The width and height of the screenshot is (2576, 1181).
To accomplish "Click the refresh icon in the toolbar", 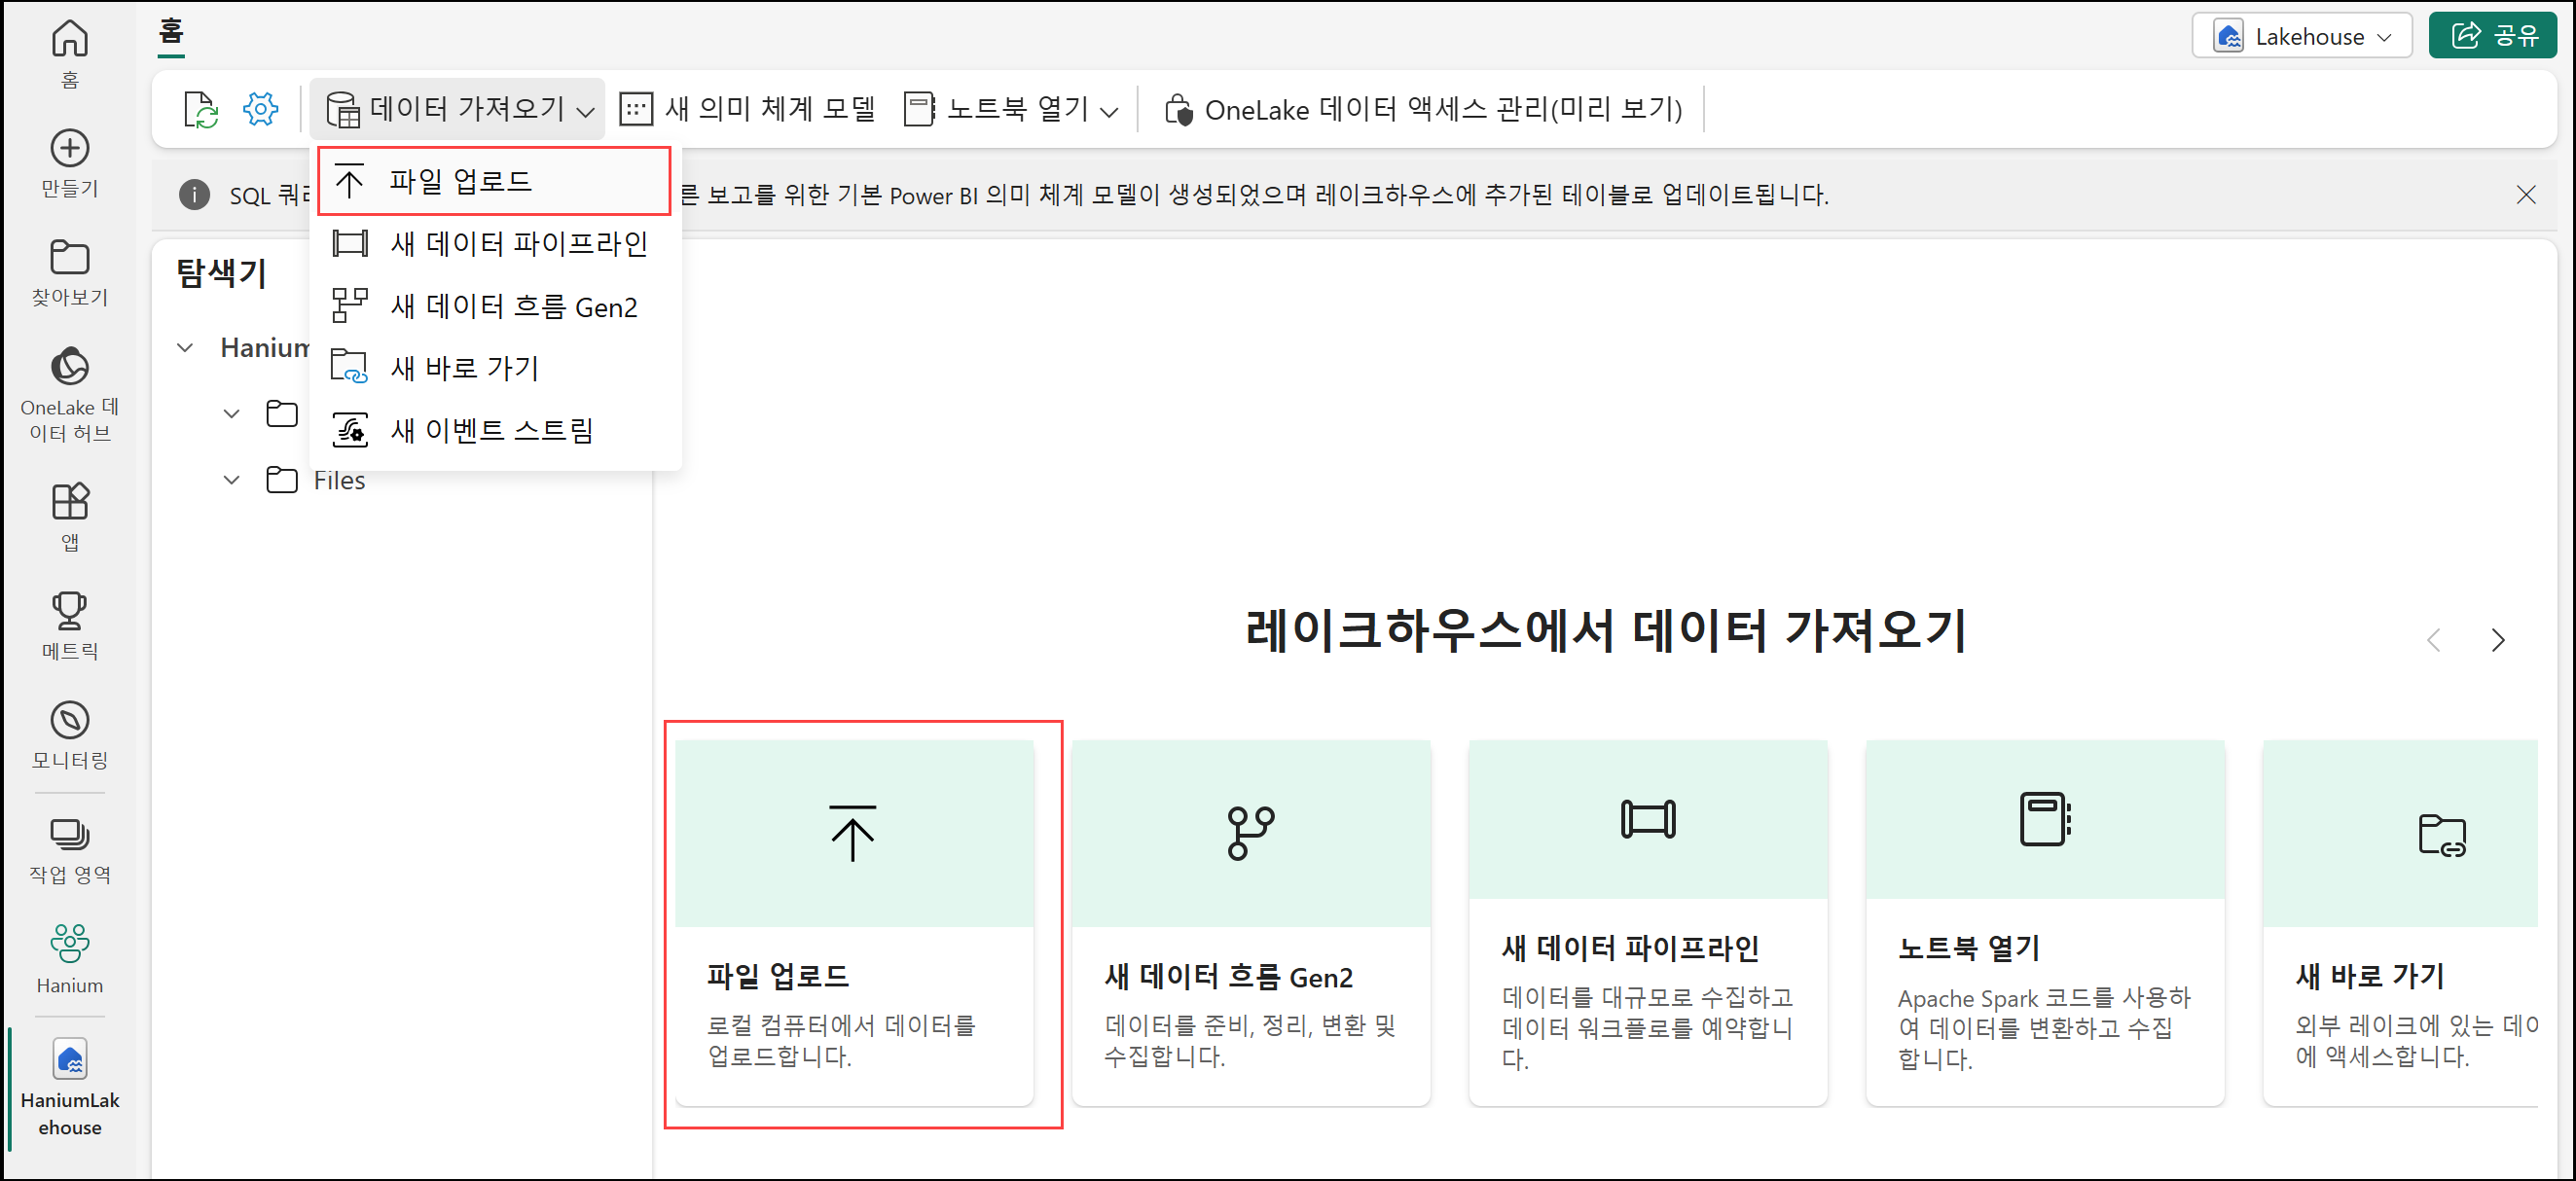I will [200, 109].
